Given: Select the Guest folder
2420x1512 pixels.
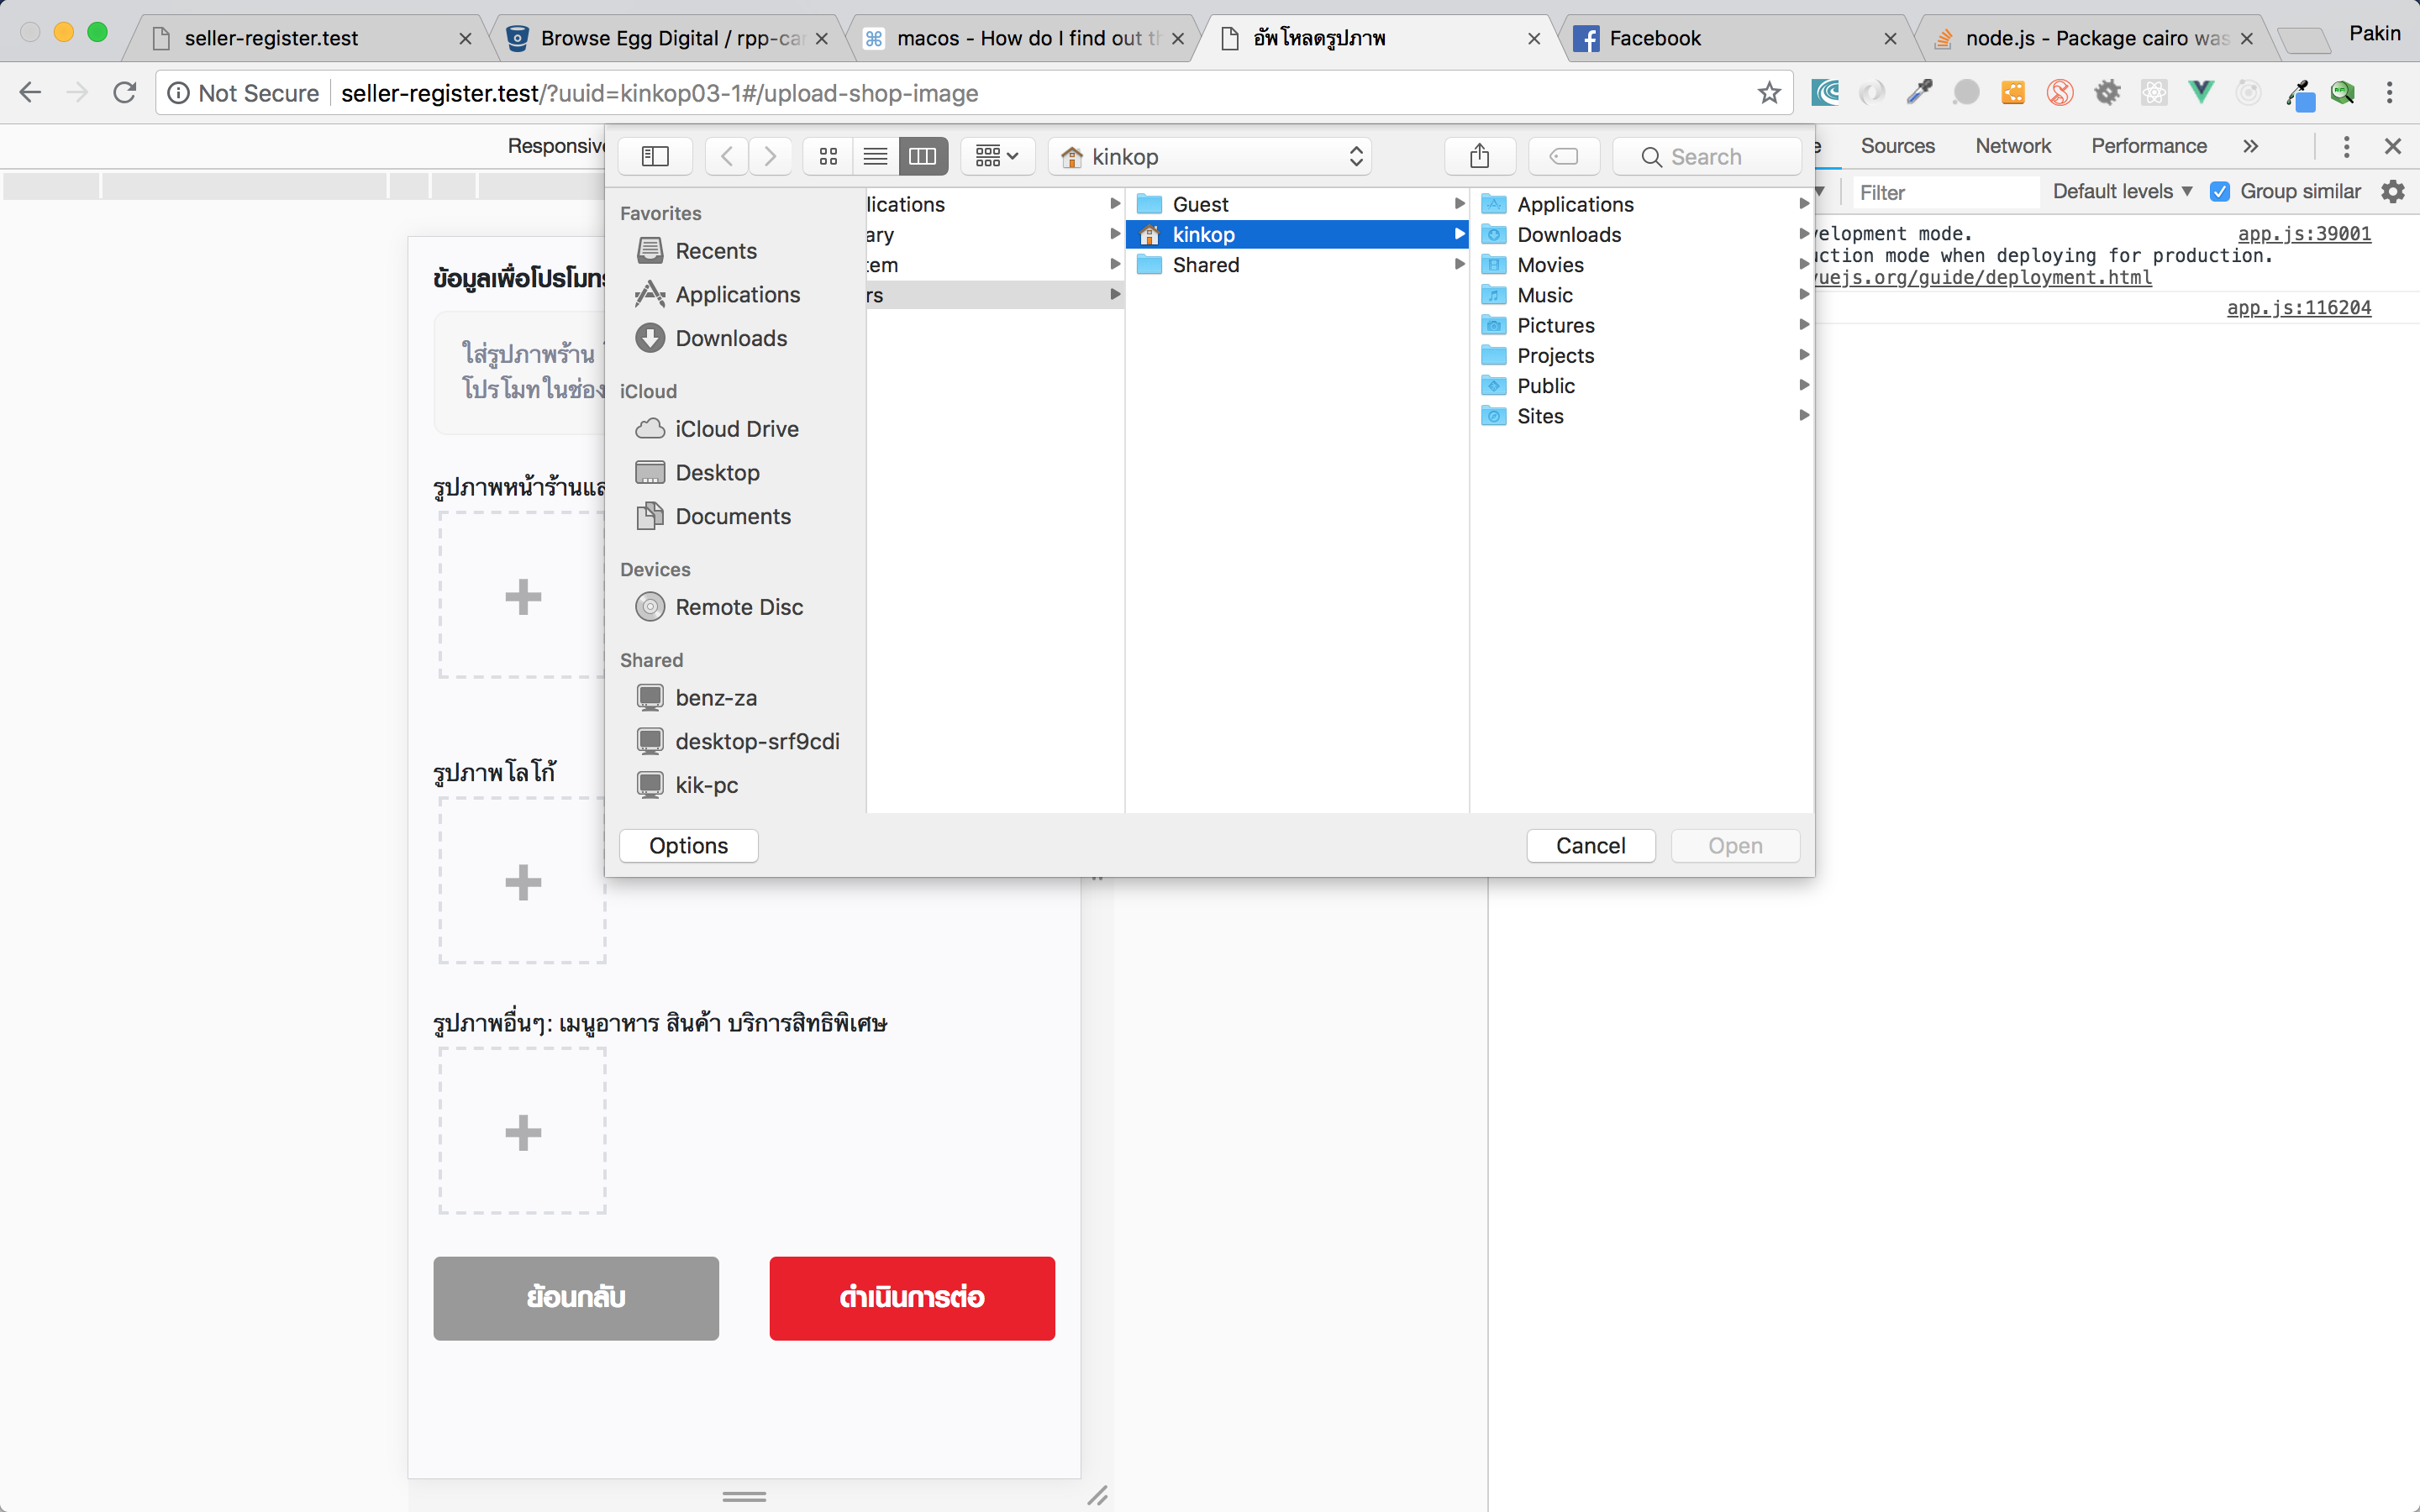Looking at the screenshot, I should click(x=1296, y=204).
